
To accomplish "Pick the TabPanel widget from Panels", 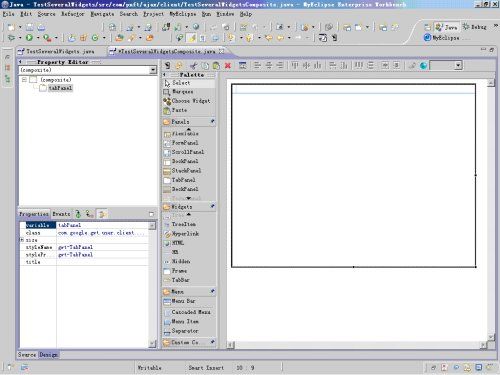I will [x=183, y=180].
